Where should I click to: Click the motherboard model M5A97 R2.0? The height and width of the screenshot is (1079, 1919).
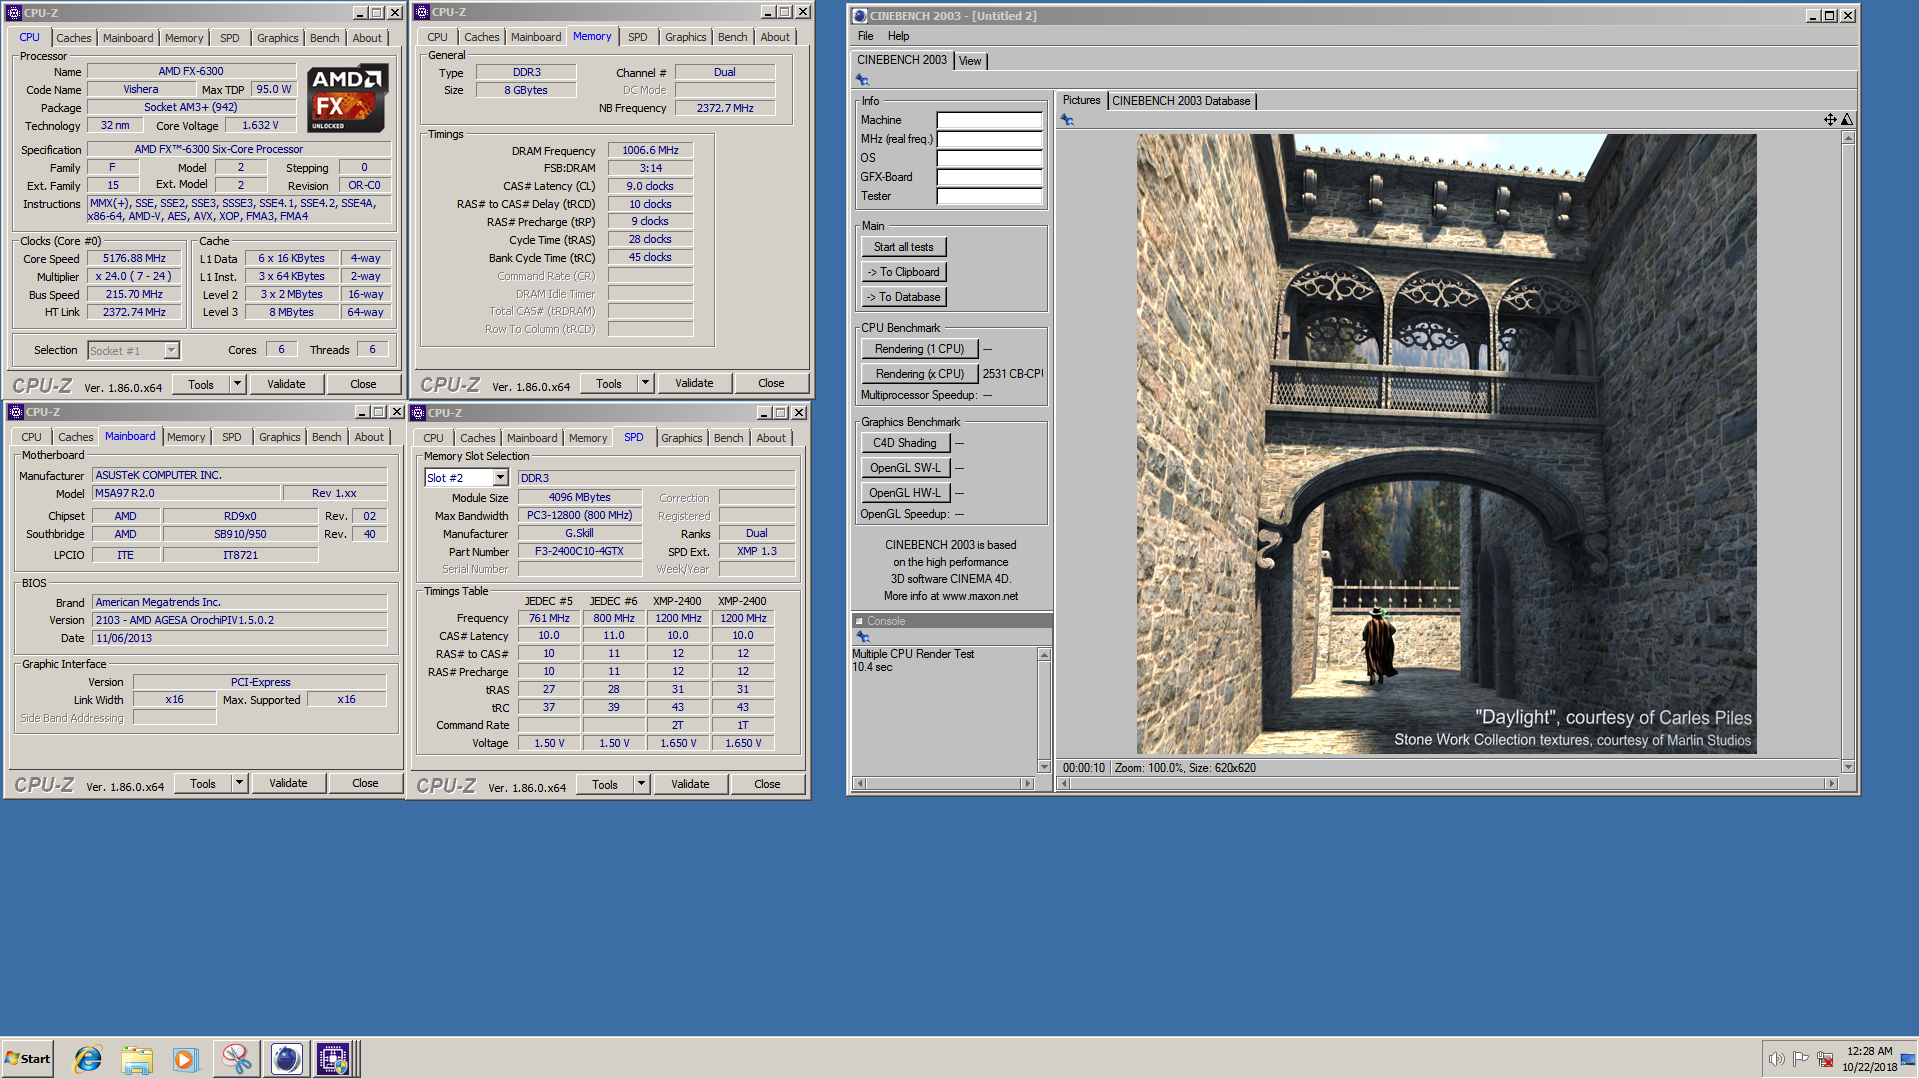click(x=185, y=493)
